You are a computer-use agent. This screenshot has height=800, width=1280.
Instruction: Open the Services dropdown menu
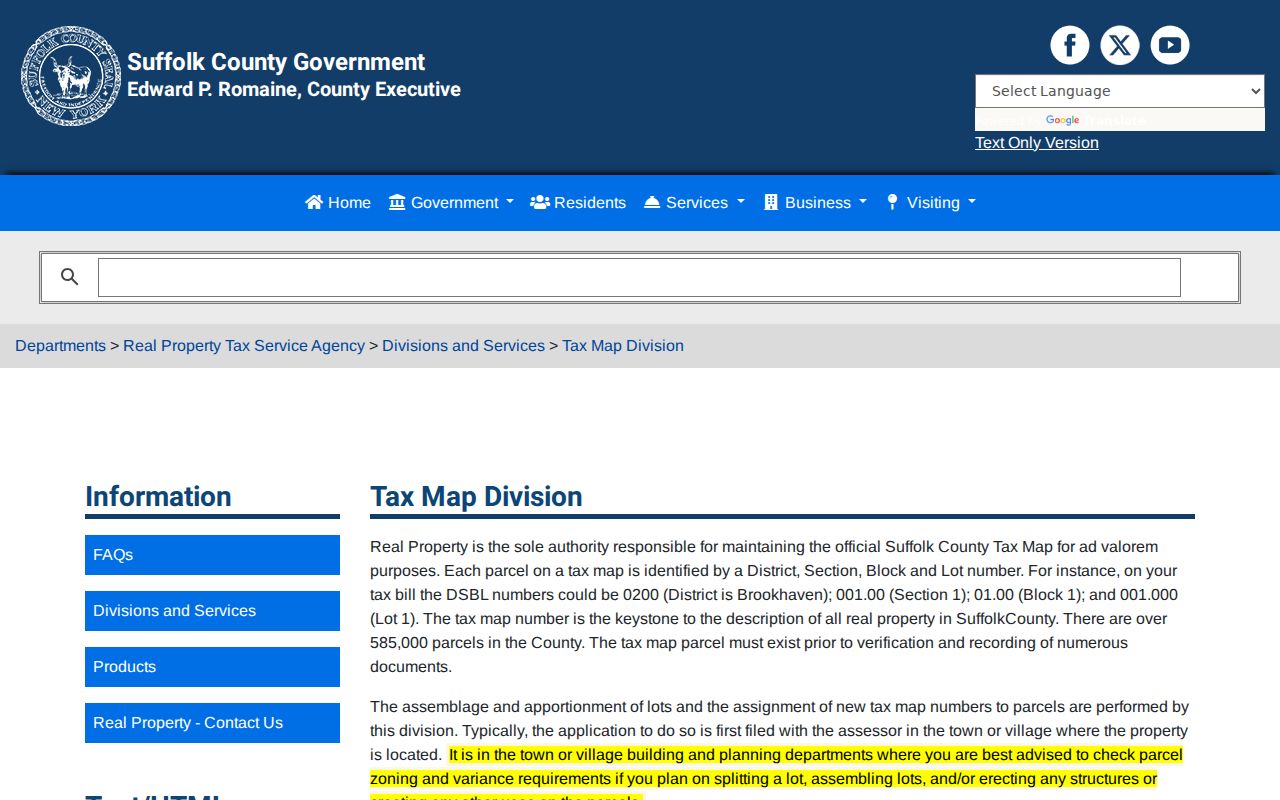click(694, 202)
